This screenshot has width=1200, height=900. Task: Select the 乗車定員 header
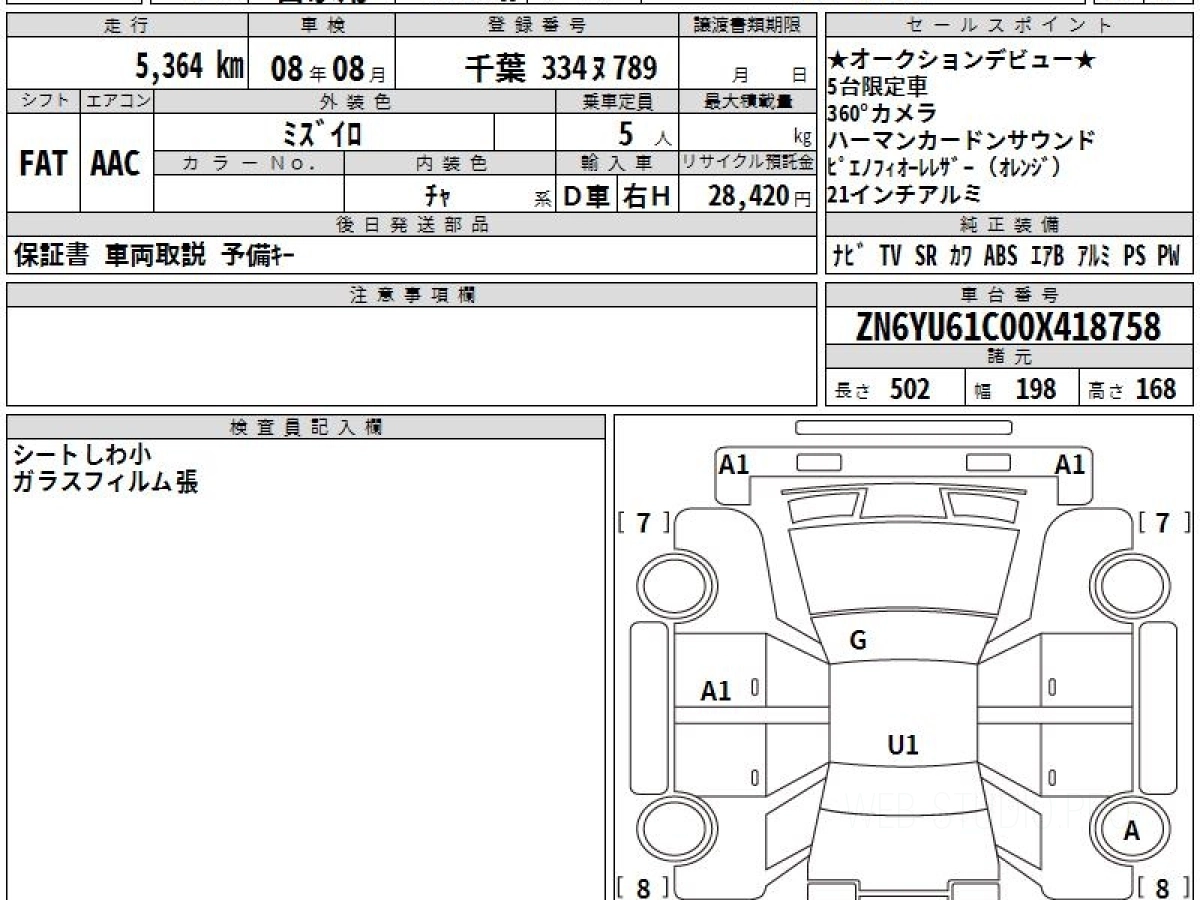(618, 101)
